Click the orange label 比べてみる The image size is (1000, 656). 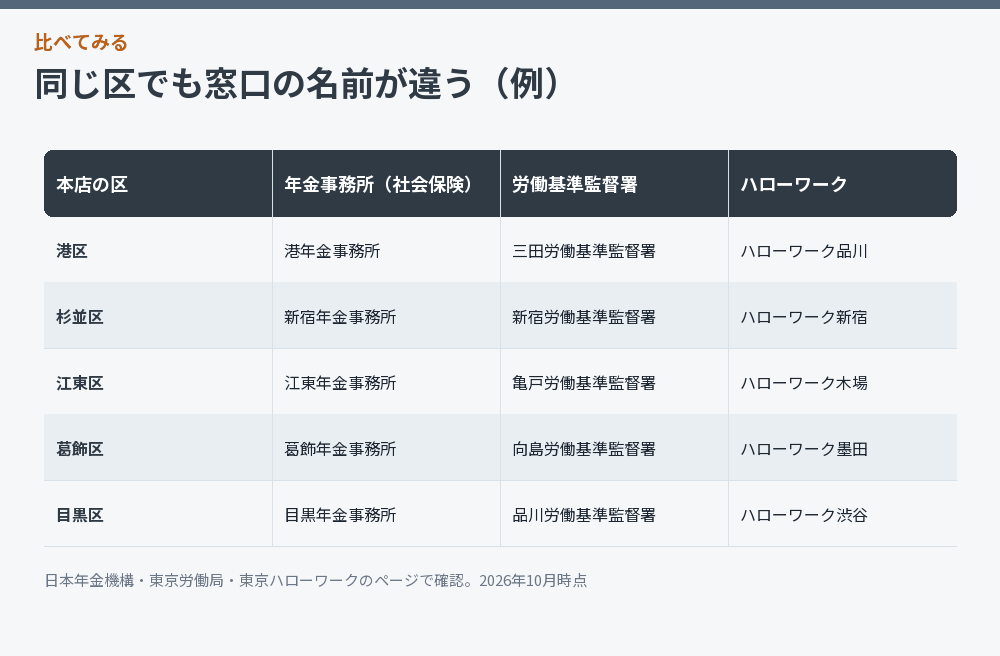81,42
